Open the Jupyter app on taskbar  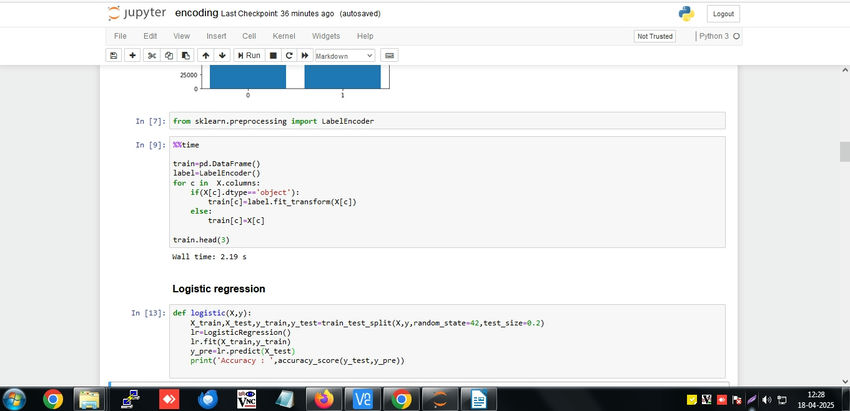point(440,400)
